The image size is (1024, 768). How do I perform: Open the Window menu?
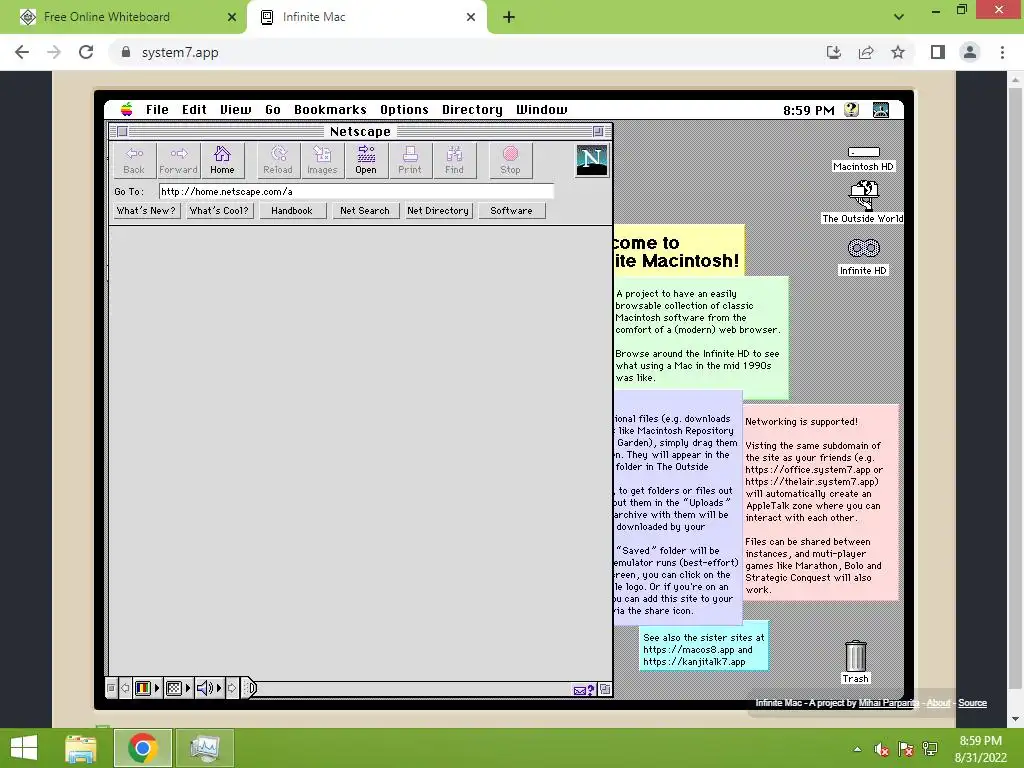(x=542, y=110)
